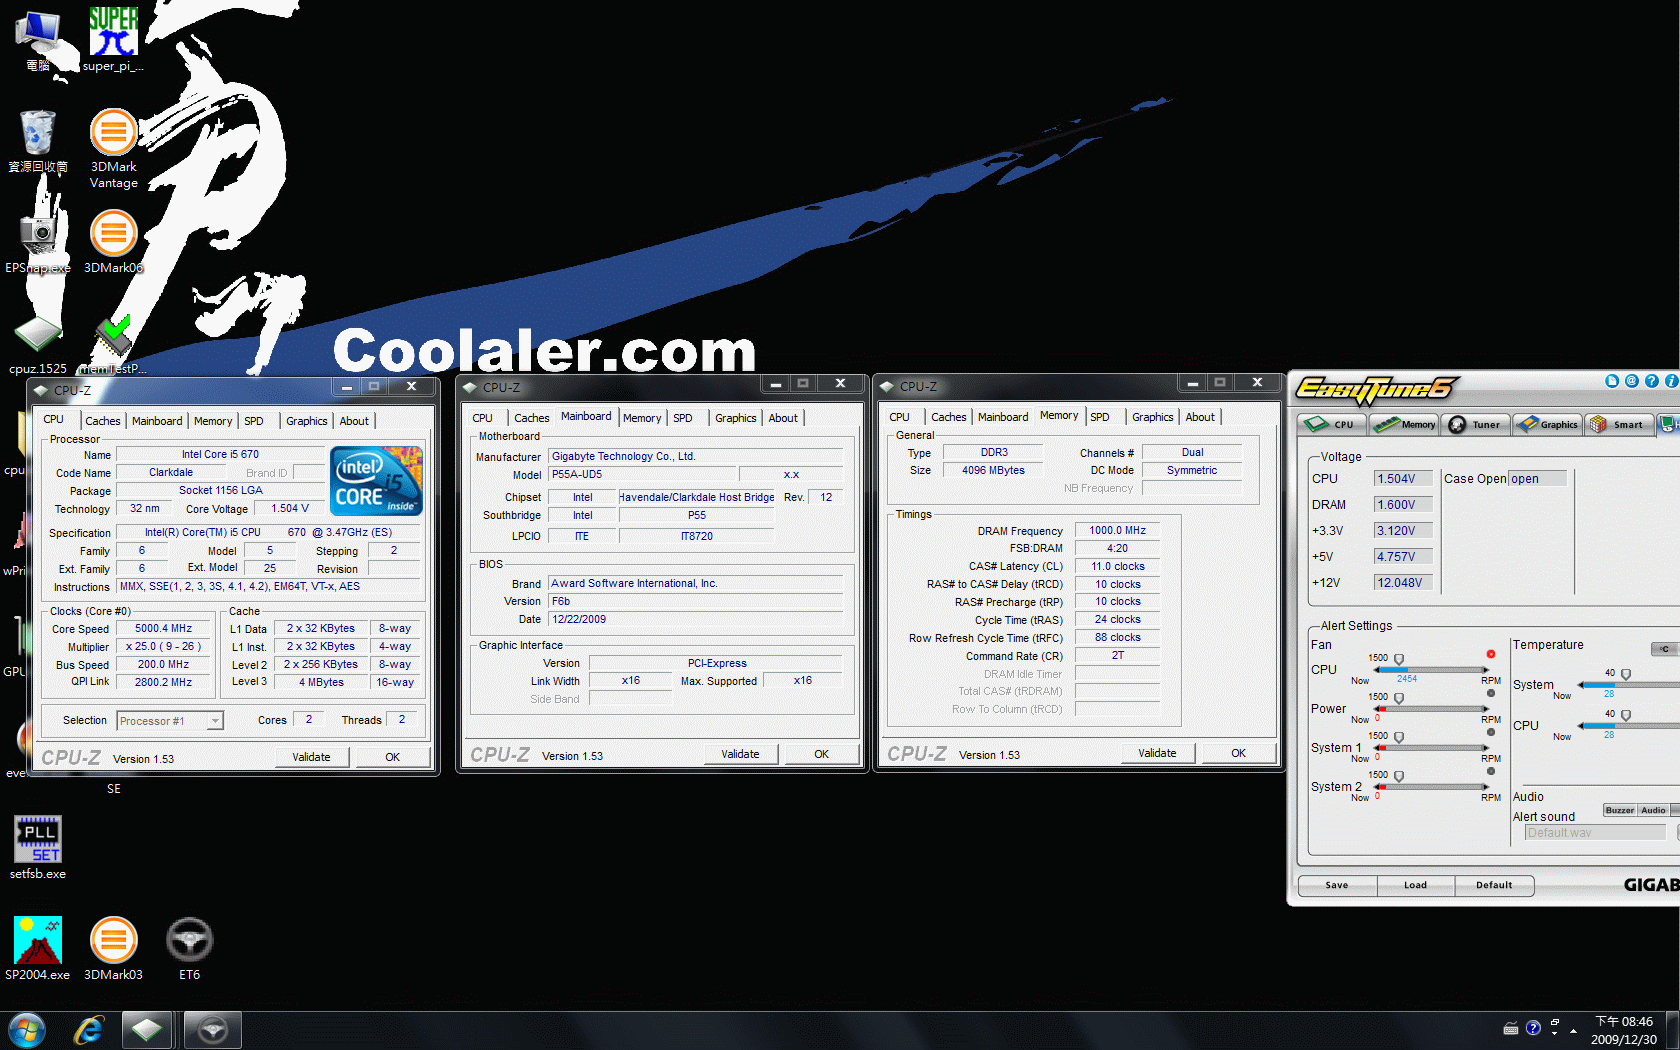This screenshot has width=1680, height=1050.
Task: Click the Core Speed value 5000.4 MHz
Action: click(164, 629)
